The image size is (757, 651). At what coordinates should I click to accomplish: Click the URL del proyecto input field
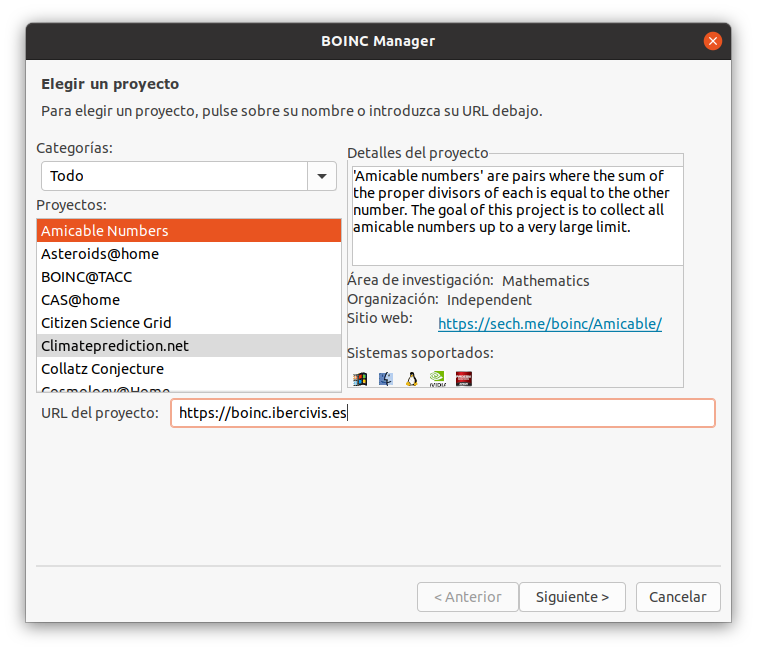pyautogui.click(x=443, y=413)
